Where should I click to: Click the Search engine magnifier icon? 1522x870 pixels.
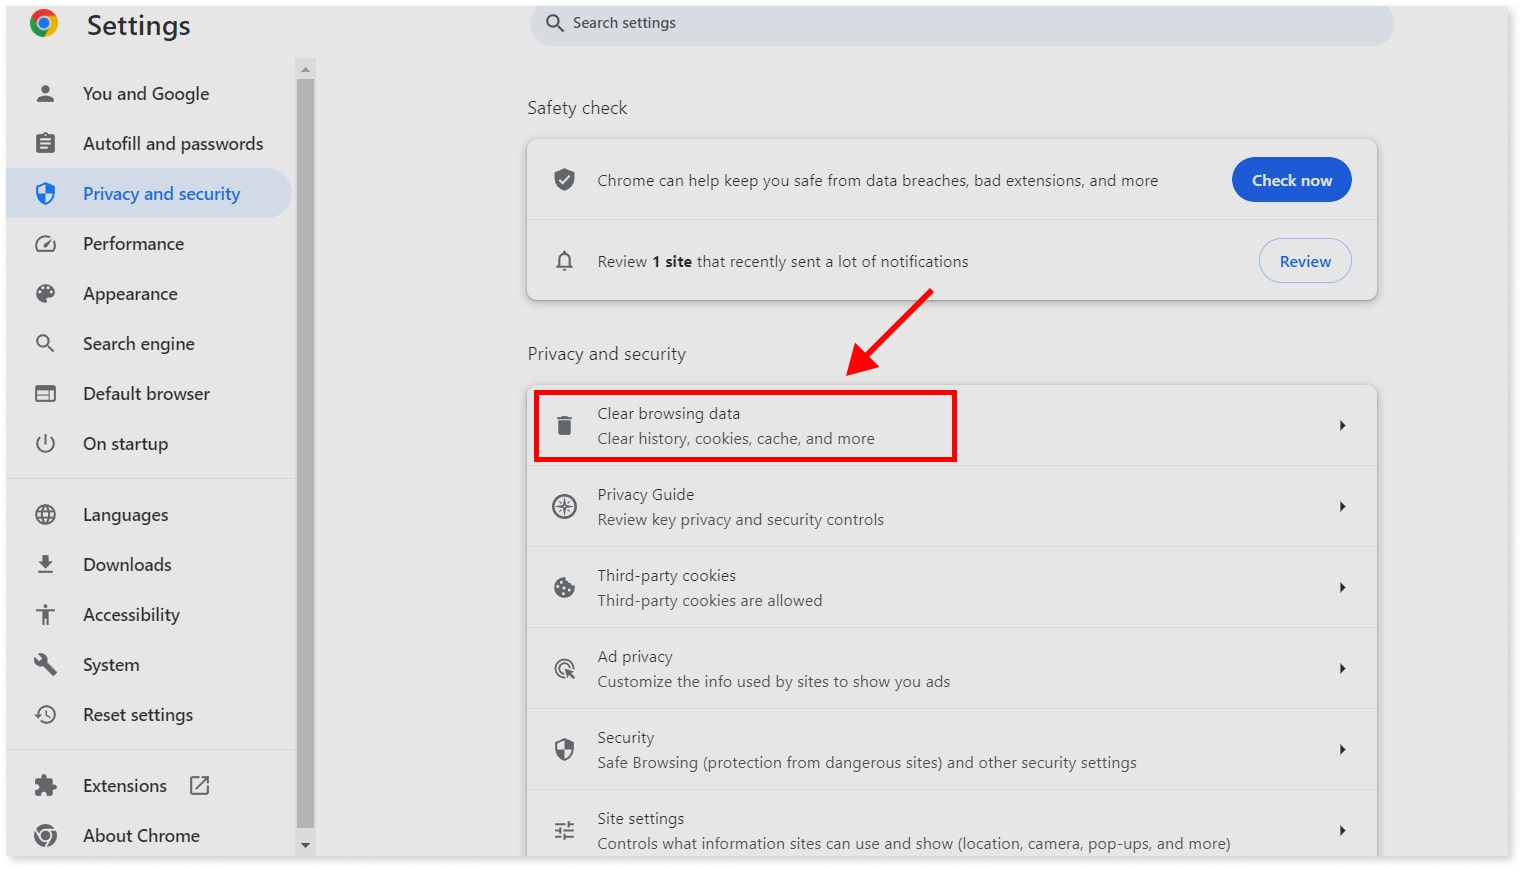(x=45, y=343)
